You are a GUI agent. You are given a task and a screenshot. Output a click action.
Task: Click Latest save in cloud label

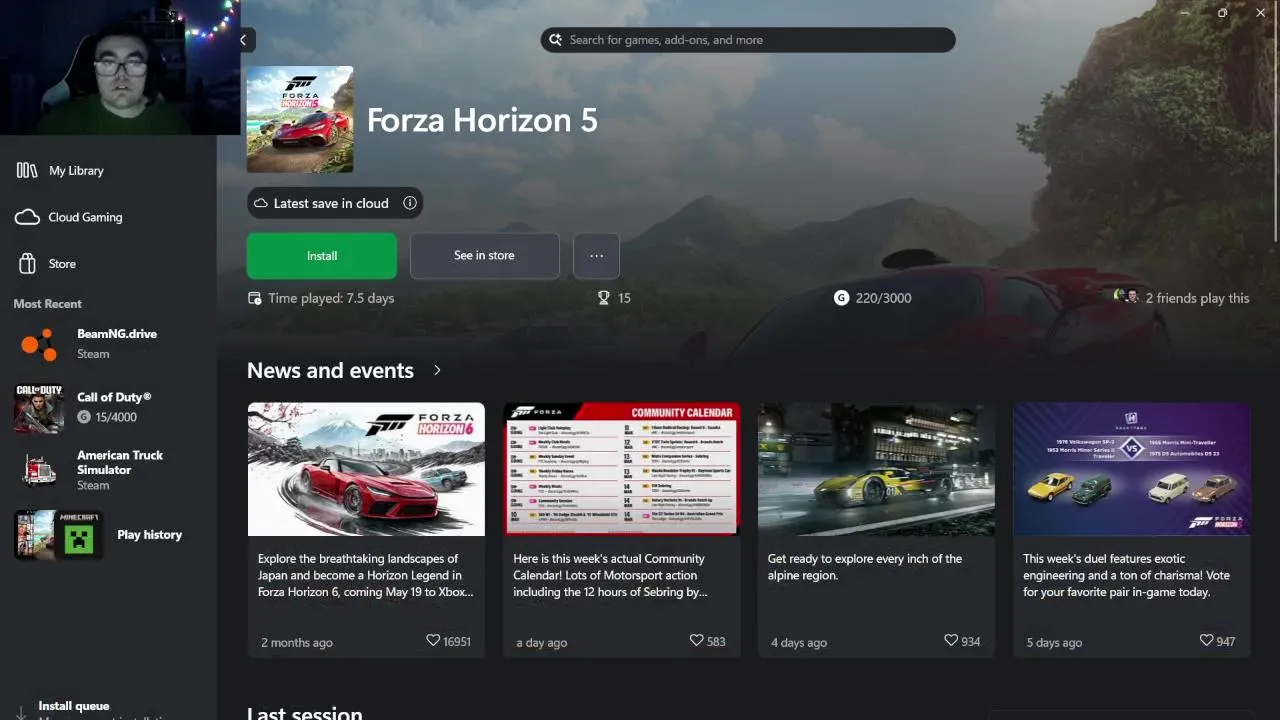tap(330, 203)
